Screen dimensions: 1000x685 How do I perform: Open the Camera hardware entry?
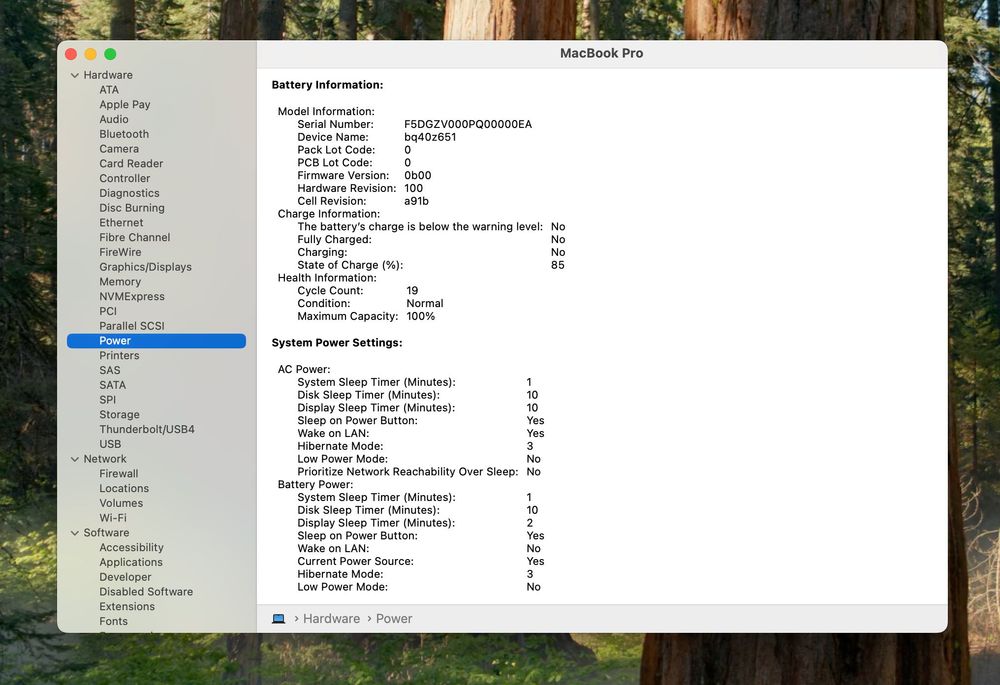click(x=119, y=149)
